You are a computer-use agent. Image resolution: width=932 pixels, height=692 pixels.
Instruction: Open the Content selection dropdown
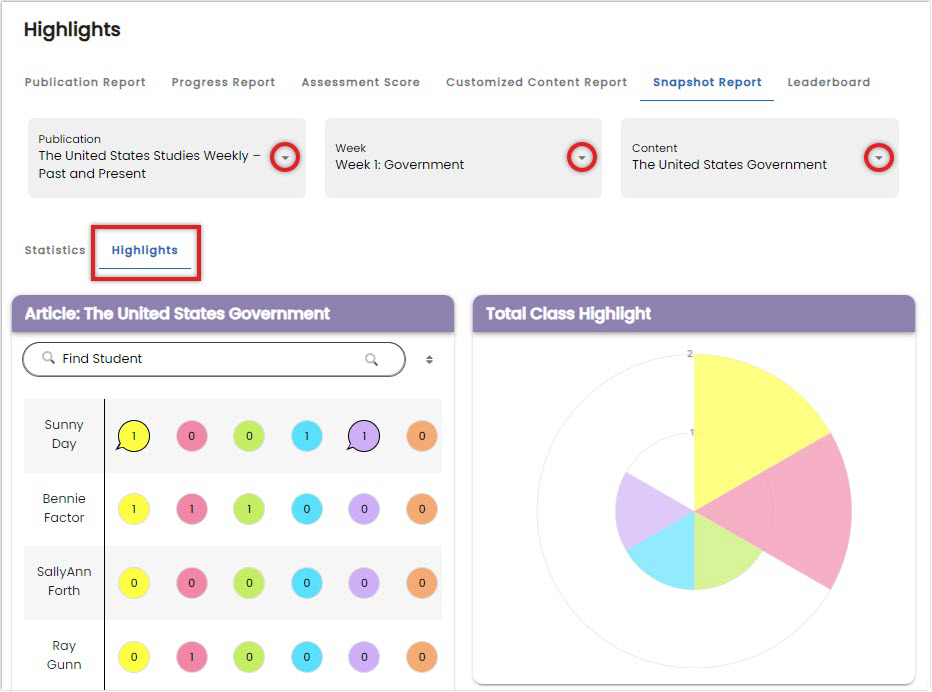pyautogui.click(x=878, y=157)
